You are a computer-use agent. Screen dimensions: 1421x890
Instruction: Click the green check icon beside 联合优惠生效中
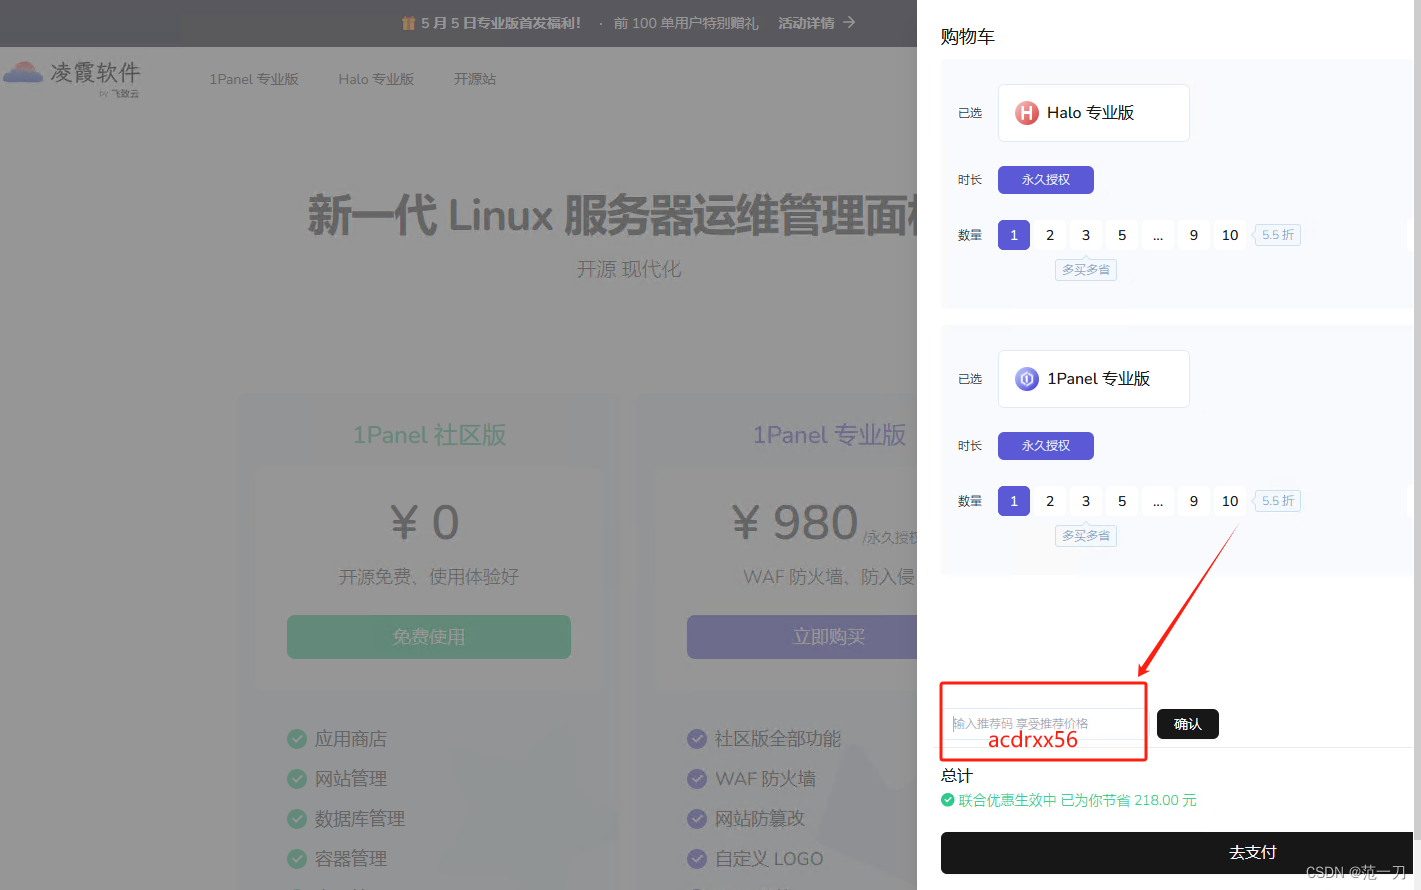948,800
